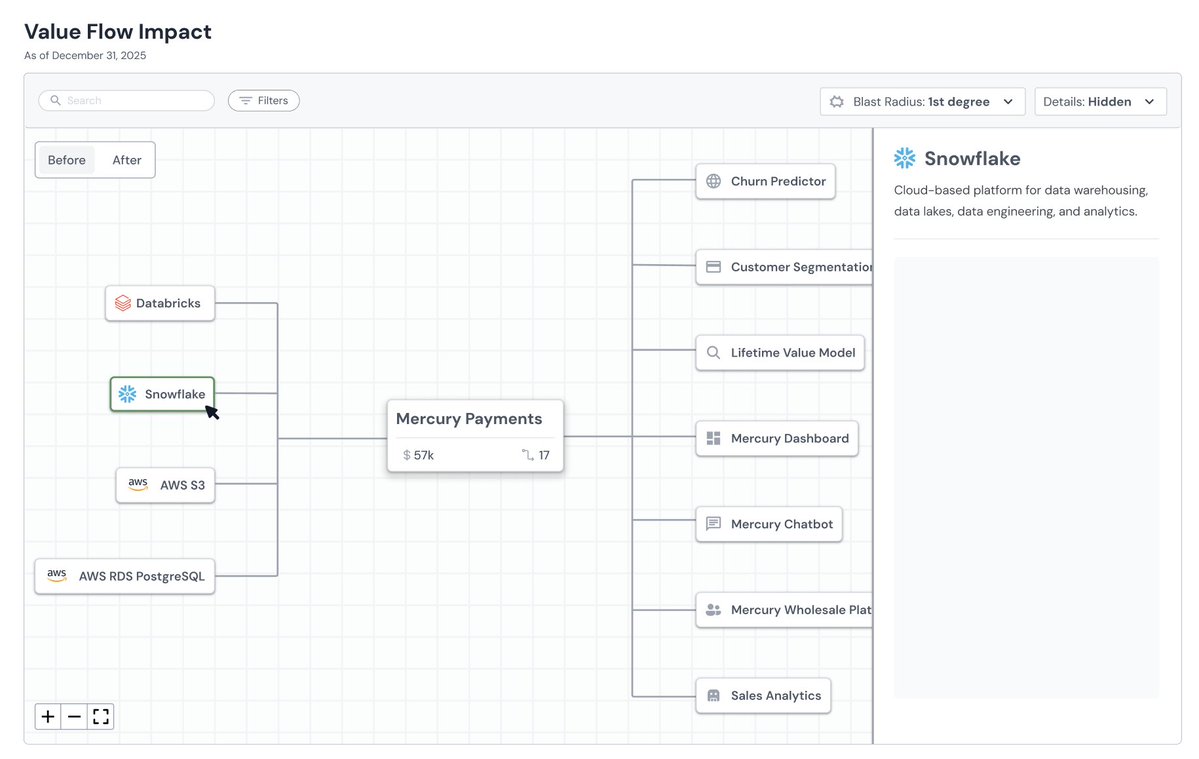Click the magnifier icon beside Lifetime Value Model
The width and height of the screenshot is (1199, 759).
pos(713,352)
